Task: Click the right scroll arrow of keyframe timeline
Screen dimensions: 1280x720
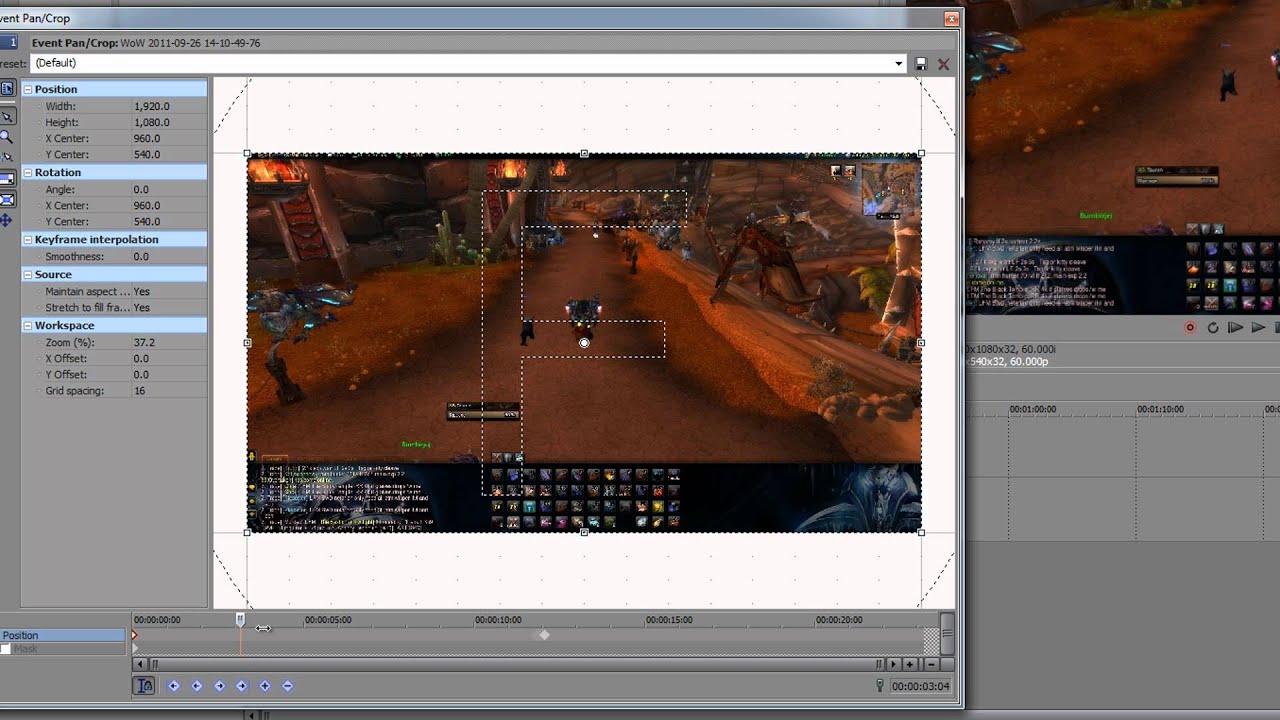Action: (x=893, y=664)
